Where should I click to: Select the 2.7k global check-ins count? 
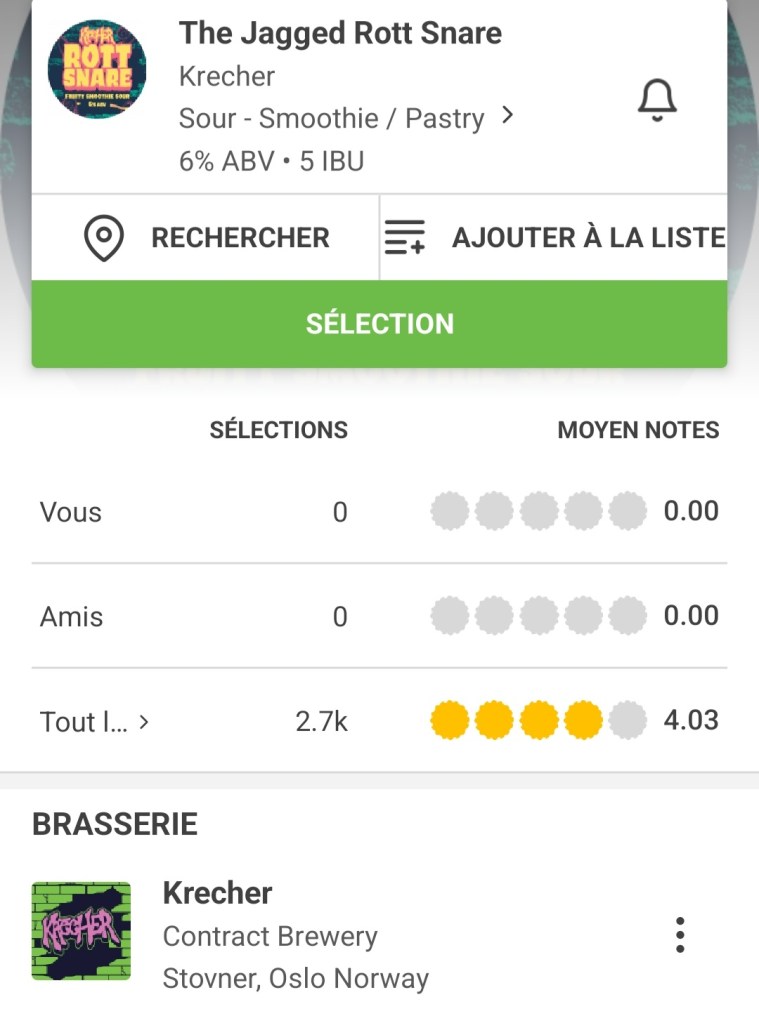(x=321, y=721)
